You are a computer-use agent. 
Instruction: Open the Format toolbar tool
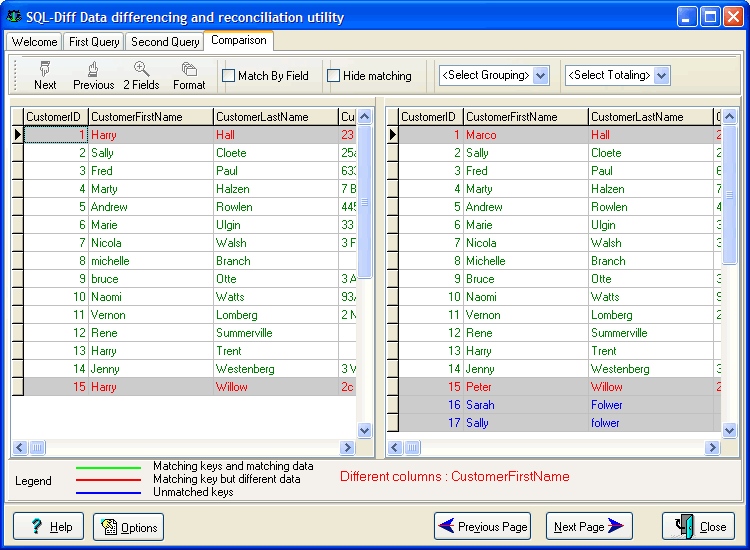coord(189,76)
